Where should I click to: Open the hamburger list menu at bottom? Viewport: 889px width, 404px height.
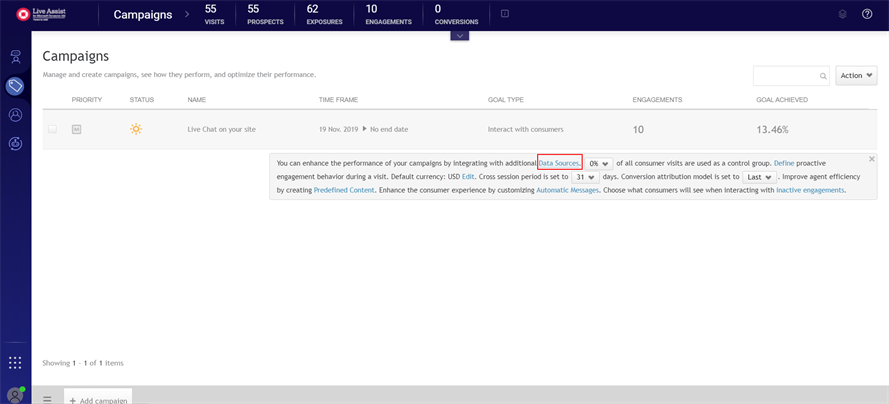click(x=47, y=399)
